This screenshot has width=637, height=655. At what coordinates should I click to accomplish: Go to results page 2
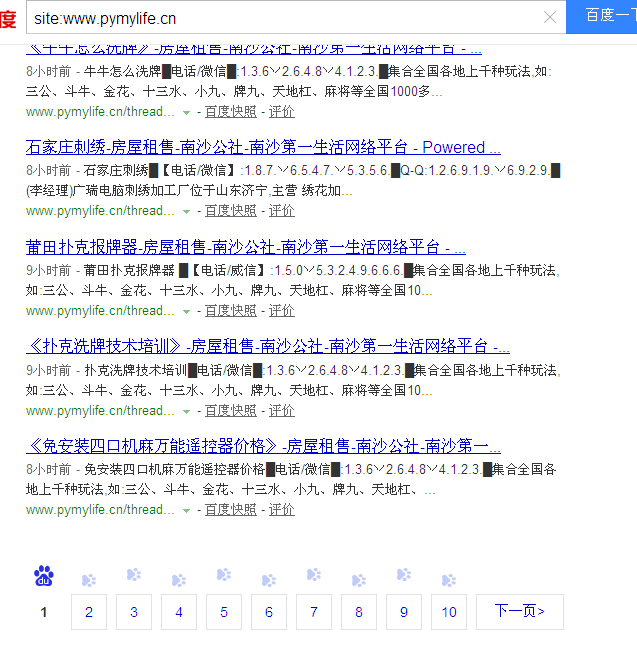pyautogui.click(x=89, y=612)
